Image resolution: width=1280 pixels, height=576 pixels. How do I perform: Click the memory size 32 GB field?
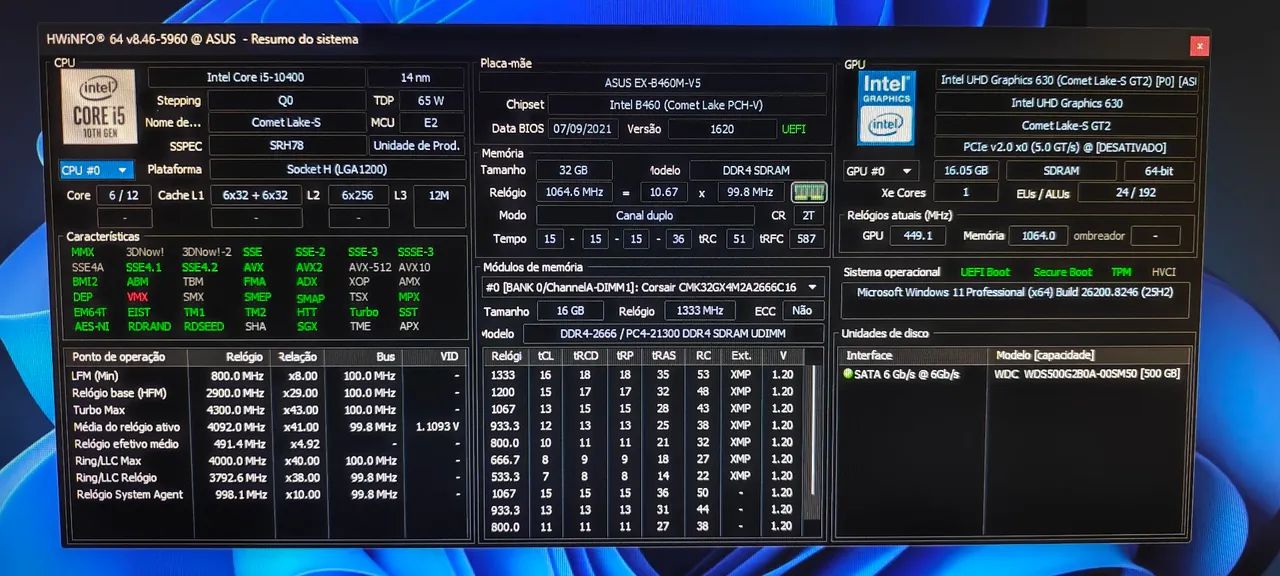573,170
